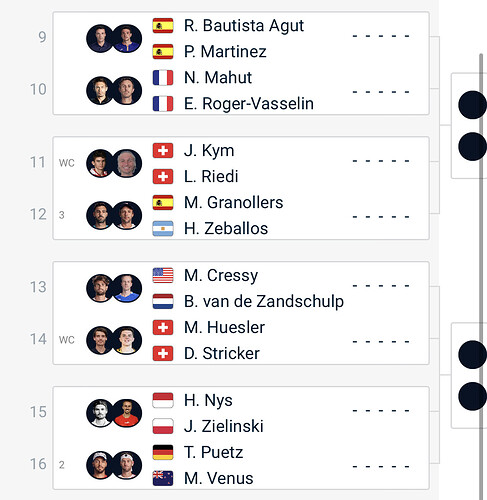Click the Netherlands flag beside B. van de Zandschulp
The width and height of the screenshot is (487, 500).
163,301
